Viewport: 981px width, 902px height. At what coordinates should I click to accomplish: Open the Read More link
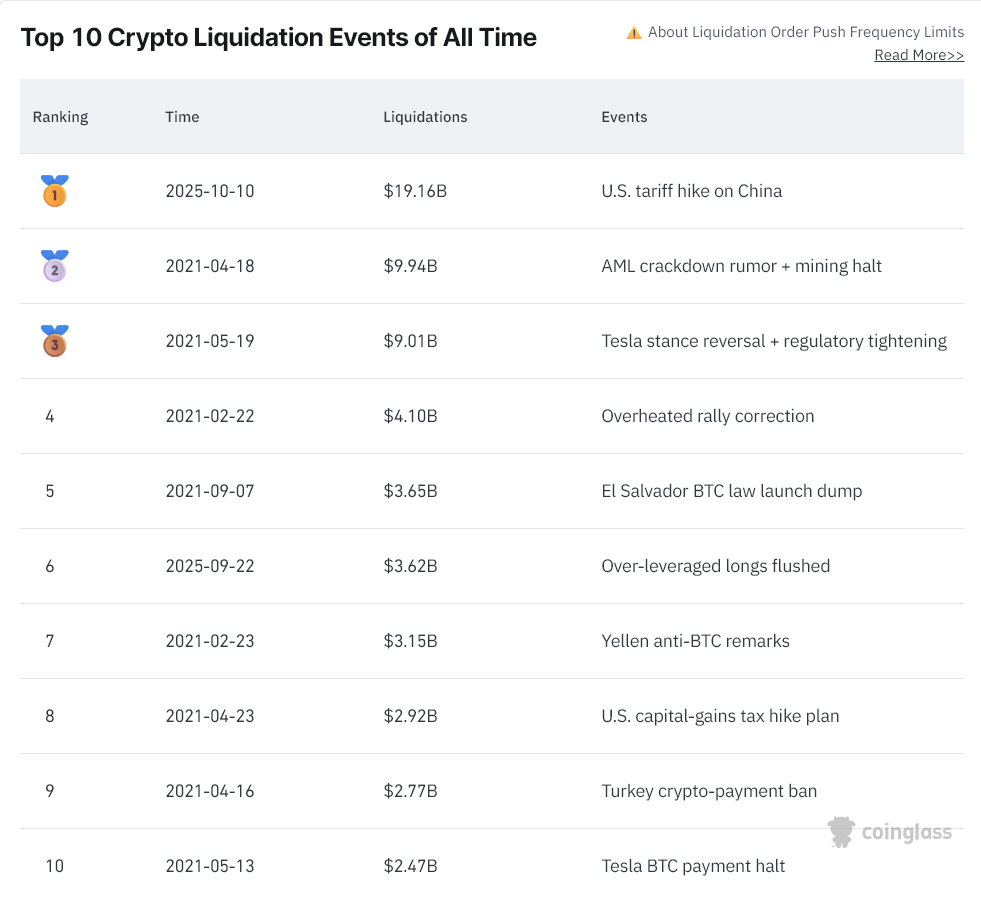coord(918,55)
